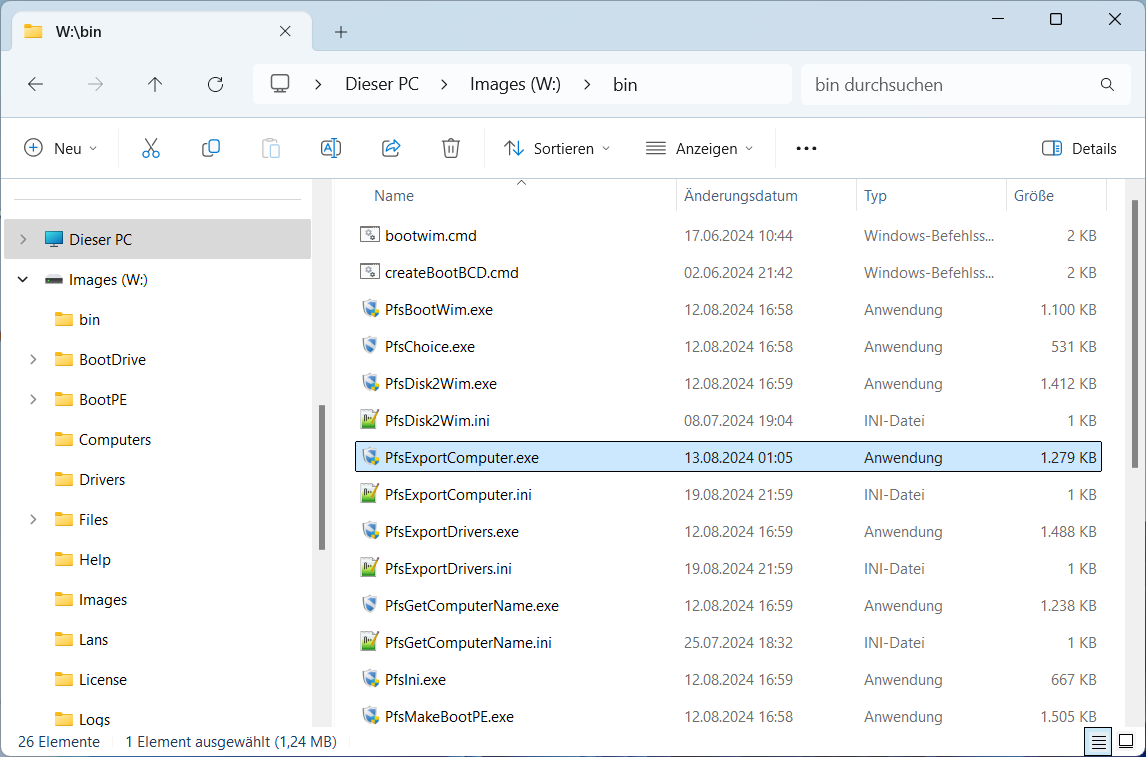The image size is (1146, 757).
Task: Click the Cut scissors icon
Action: pyautogui.click(x=151, y=148)
